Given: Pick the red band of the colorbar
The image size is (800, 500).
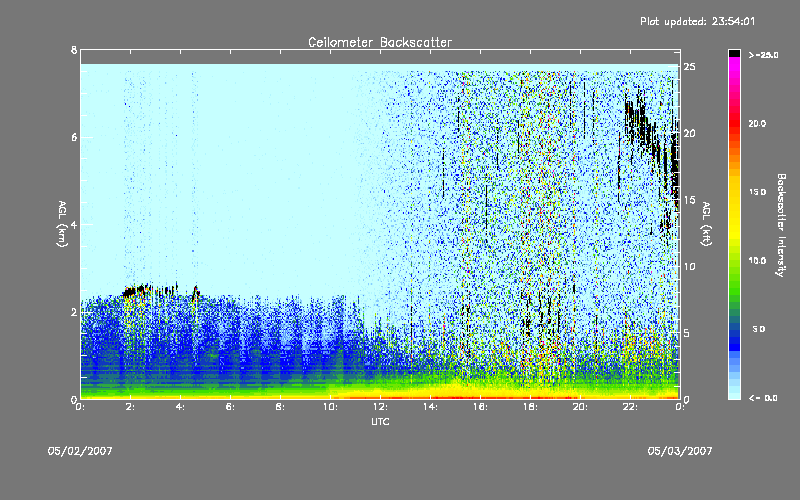Looking at the screenshot, I should (734, 125).
